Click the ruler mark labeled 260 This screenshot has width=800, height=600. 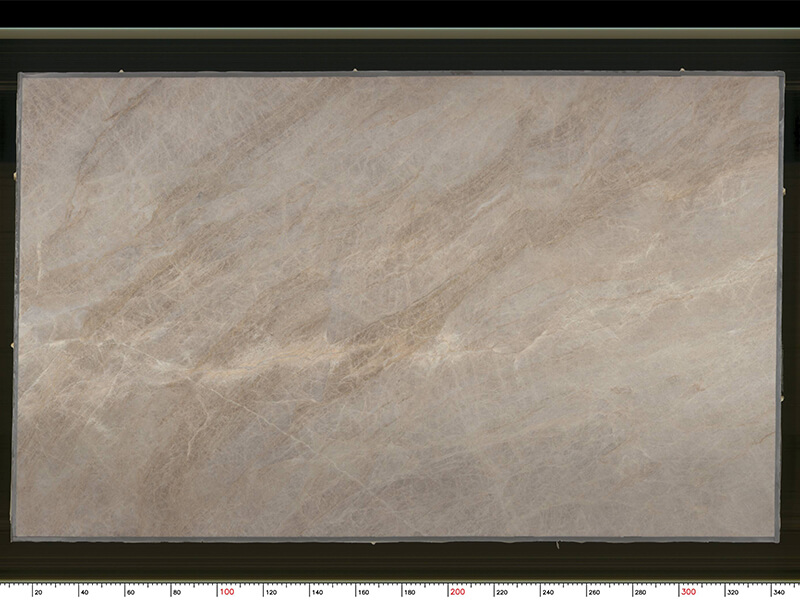(x=594, y=592)
